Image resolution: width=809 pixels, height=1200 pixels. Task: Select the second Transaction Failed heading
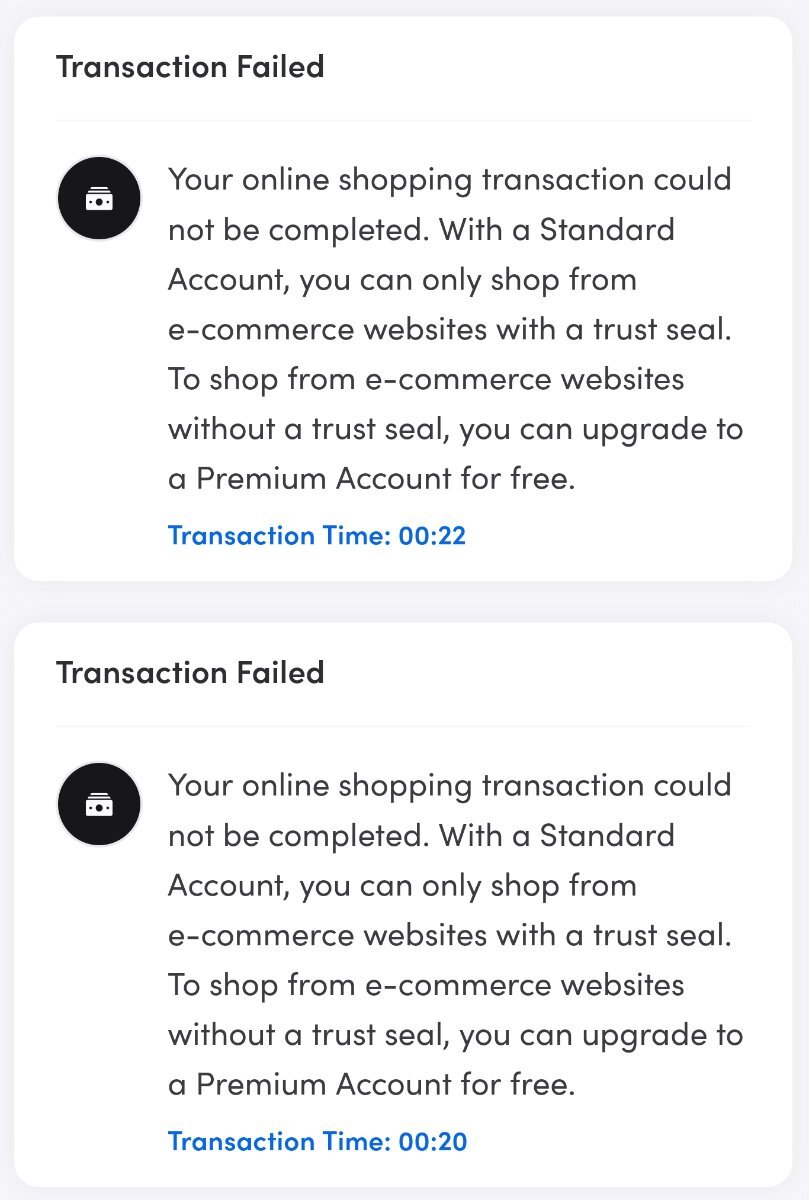(190, 672)
